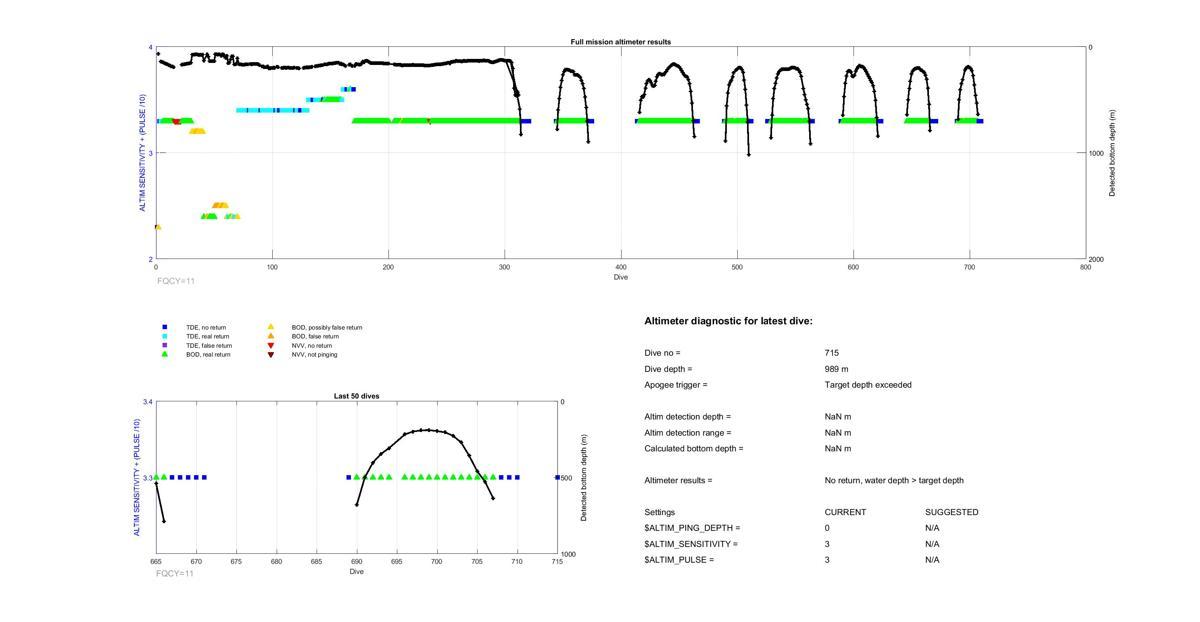Click the current value 0 for $ALTIM_PING_DEPTH
The height and width of the screenshot is (622, 1200).
827,528
